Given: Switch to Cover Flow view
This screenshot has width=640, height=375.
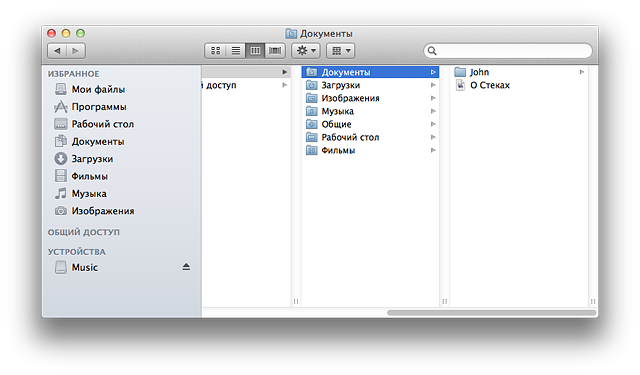Looking at the screenshot, I should pyautogui.click(x=275, y=51).
